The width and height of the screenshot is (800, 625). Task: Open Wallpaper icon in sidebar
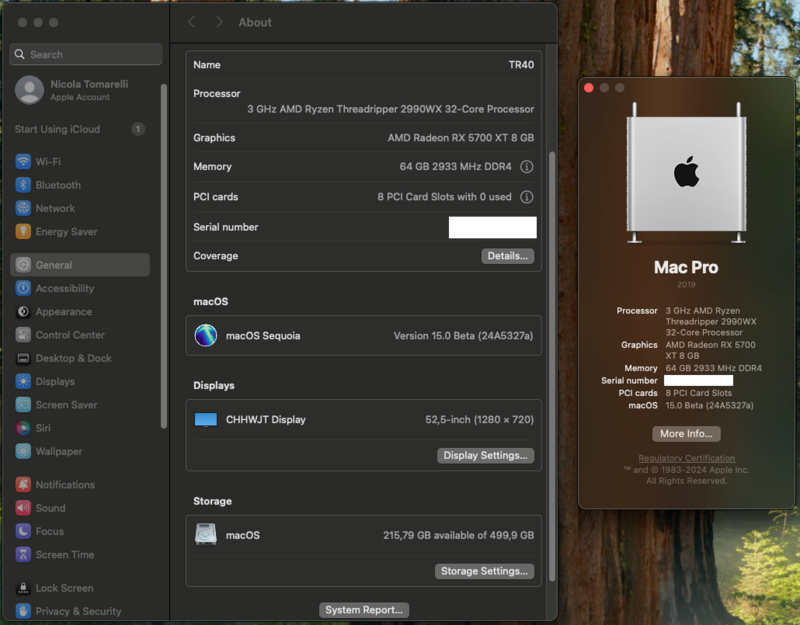point(23,452)
